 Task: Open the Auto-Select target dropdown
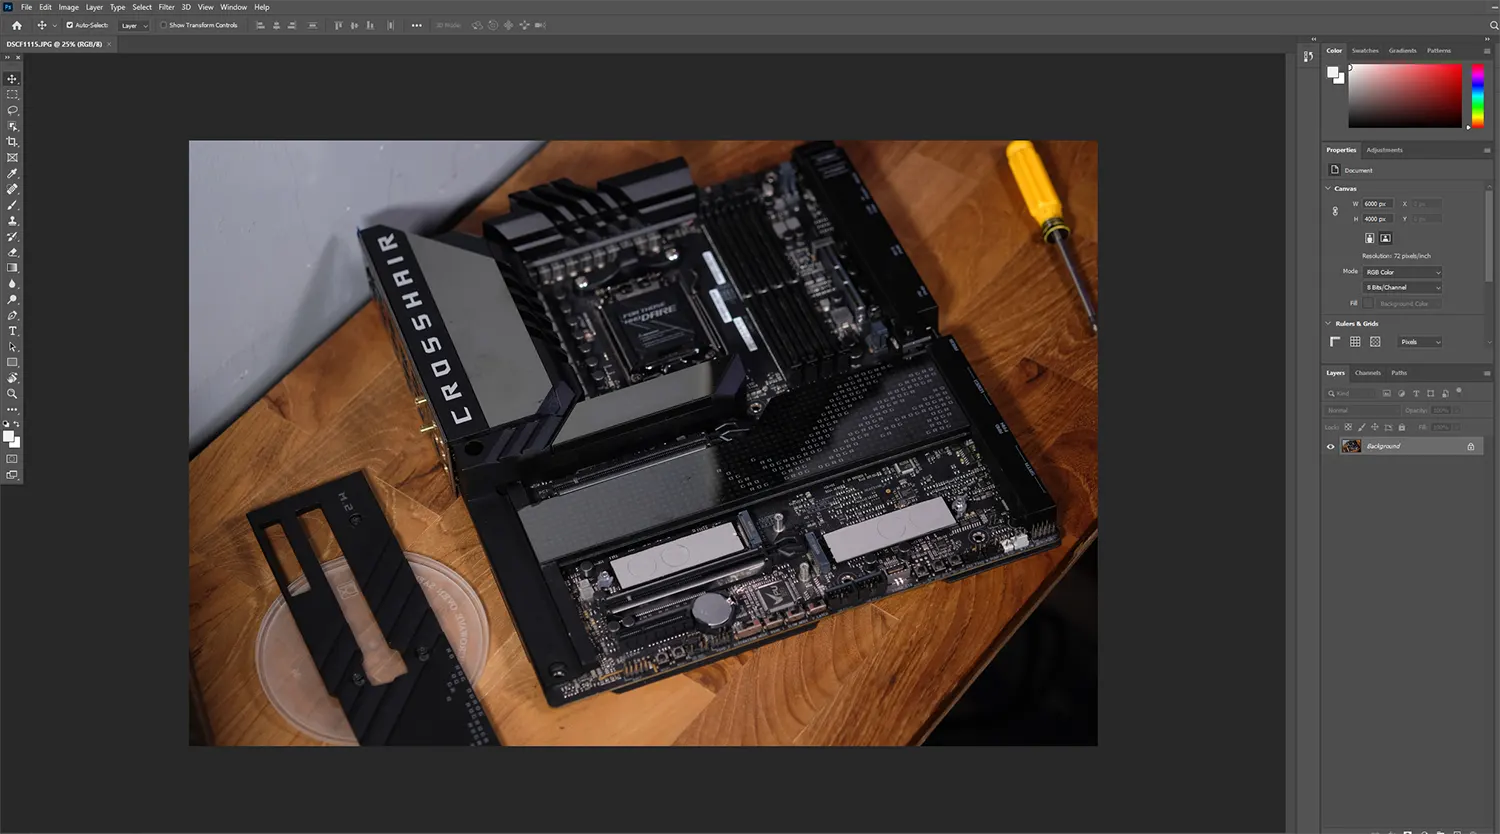pyautogui.click(x=133, y=25)
